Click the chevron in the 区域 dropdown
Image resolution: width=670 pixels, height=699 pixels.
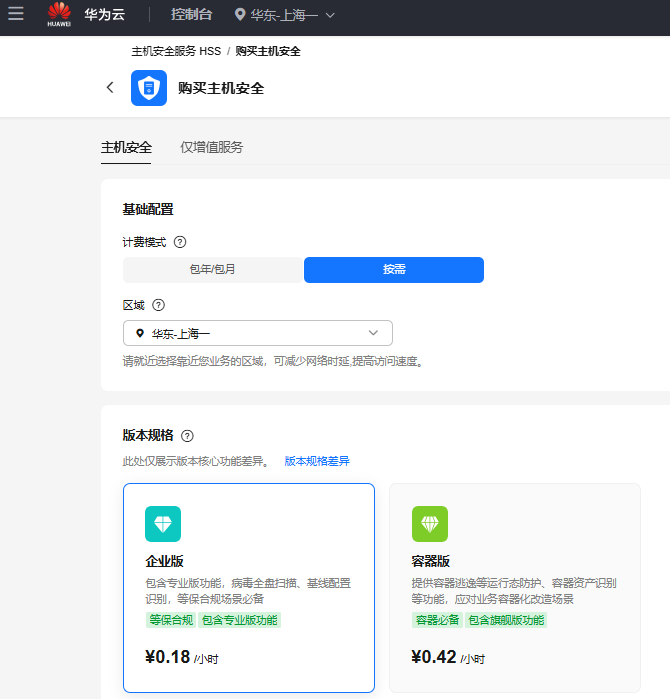374,333
